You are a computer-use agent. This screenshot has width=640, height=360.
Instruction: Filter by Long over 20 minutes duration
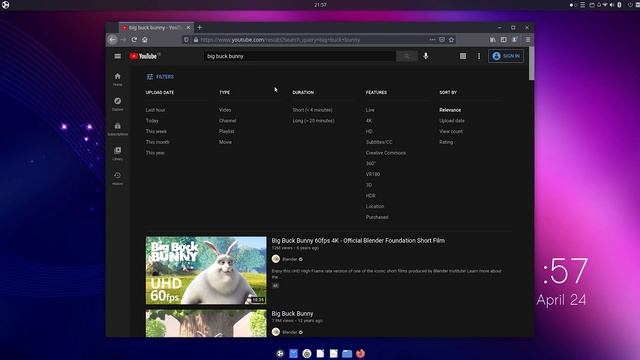[x=313, y=121]
